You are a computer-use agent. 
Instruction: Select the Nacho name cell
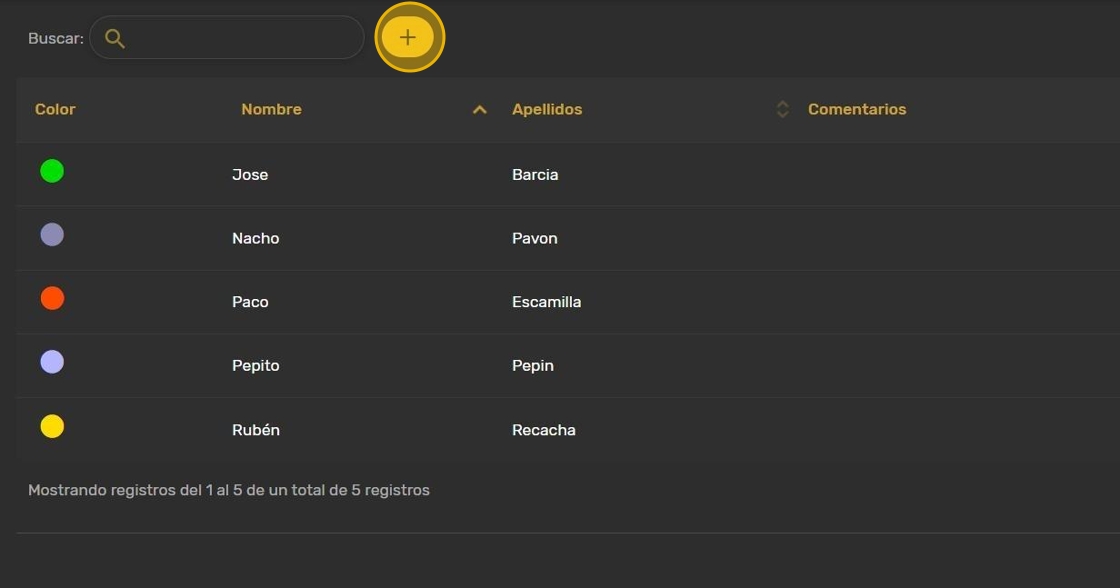(256, 238)
